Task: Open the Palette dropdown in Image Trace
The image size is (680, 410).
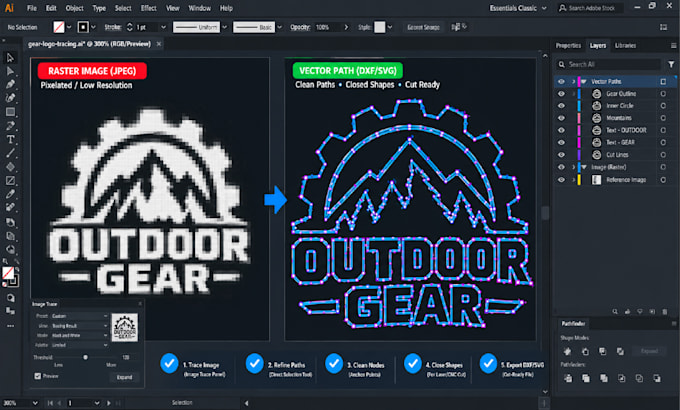Action: tap(79, 345)
